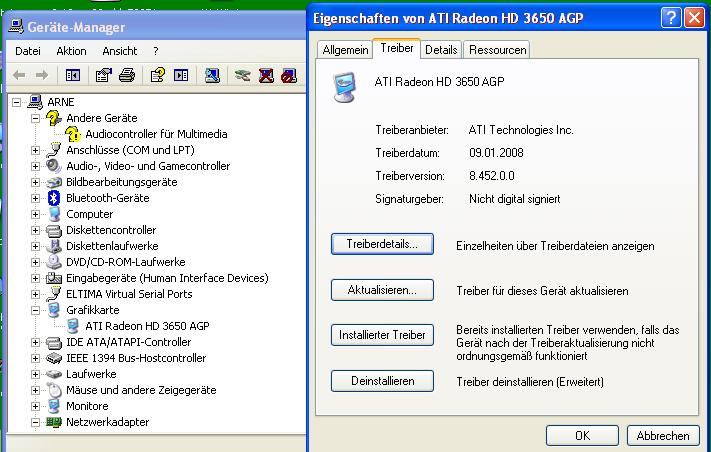Open the Ansicht menu
Viewport: 711px width, 452px height.
120,51
